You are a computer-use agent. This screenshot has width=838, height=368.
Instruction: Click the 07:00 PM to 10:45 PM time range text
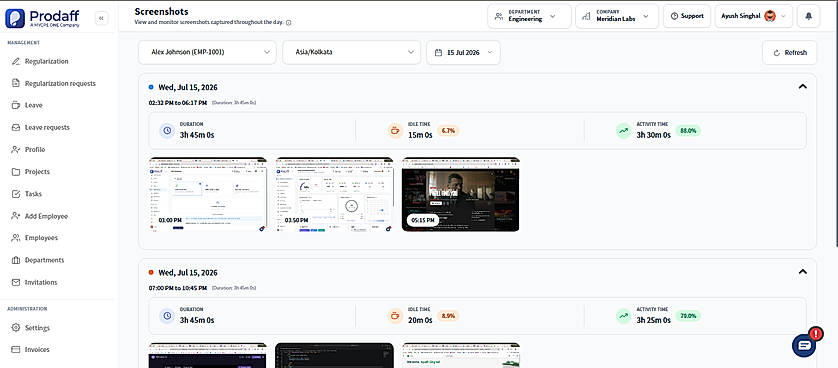[177, 288]
